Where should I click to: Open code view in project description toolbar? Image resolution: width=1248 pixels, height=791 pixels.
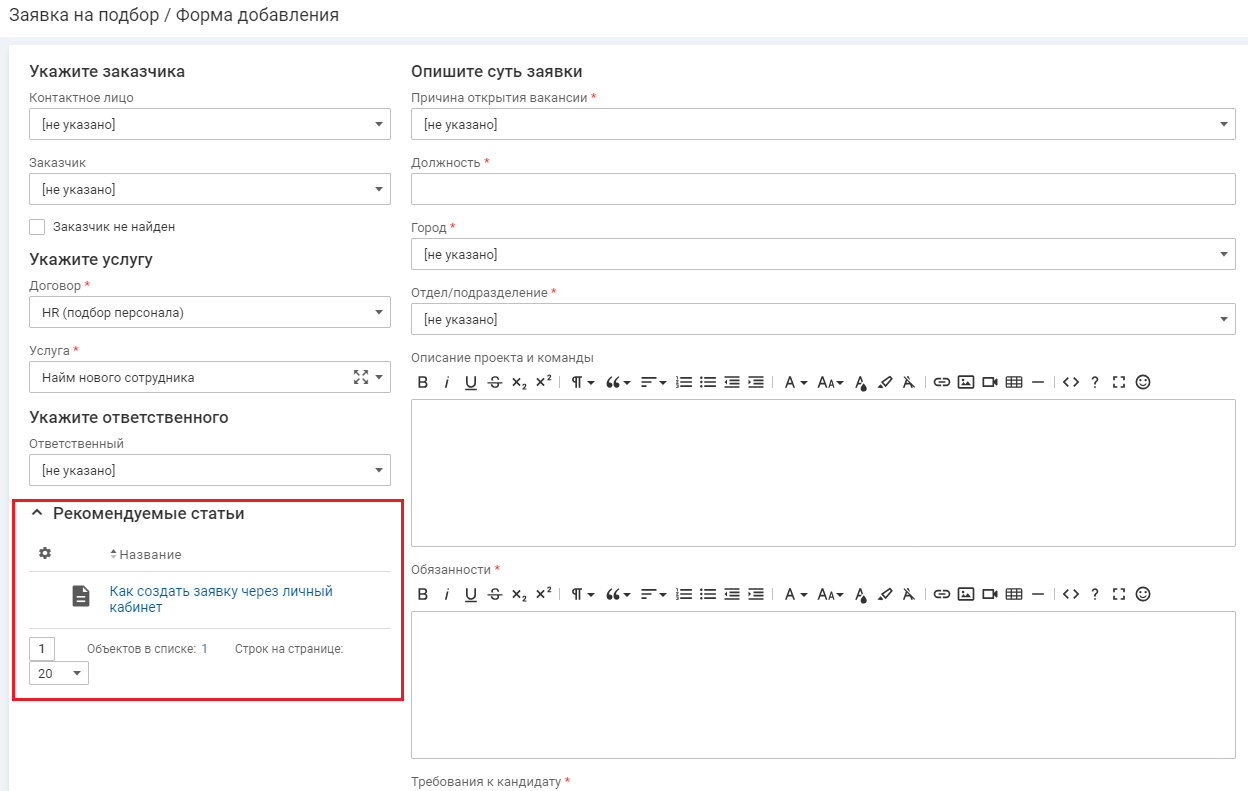1070,382
